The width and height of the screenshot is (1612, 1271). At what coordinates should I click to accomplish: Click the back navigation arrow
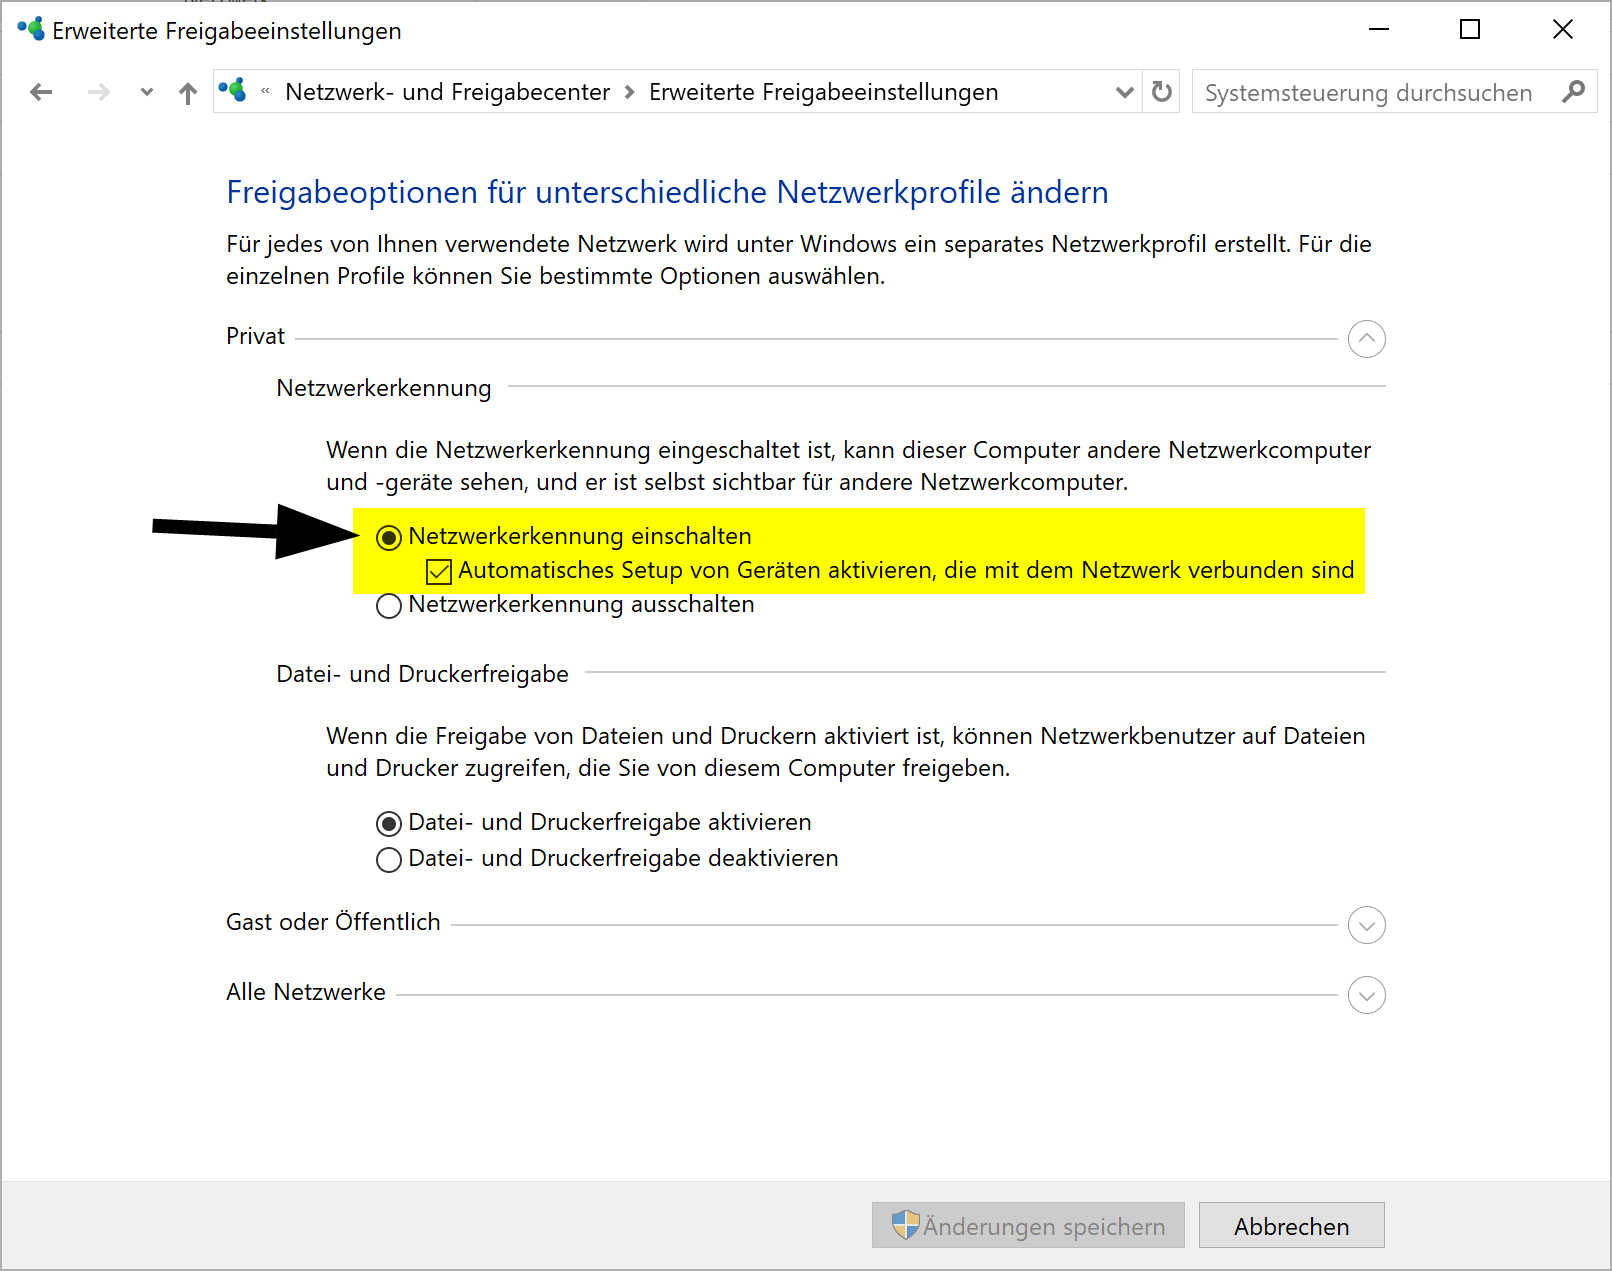(41, 91)
